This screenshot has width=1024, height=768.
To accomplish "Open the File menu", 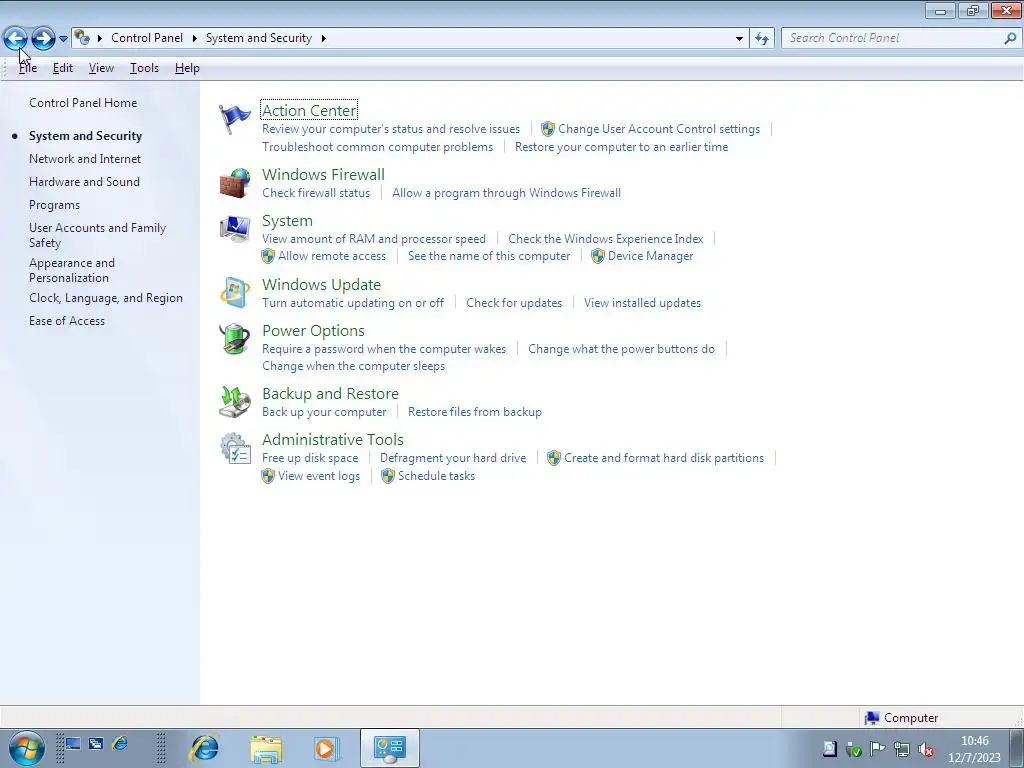I will click(x=27, y=68).
